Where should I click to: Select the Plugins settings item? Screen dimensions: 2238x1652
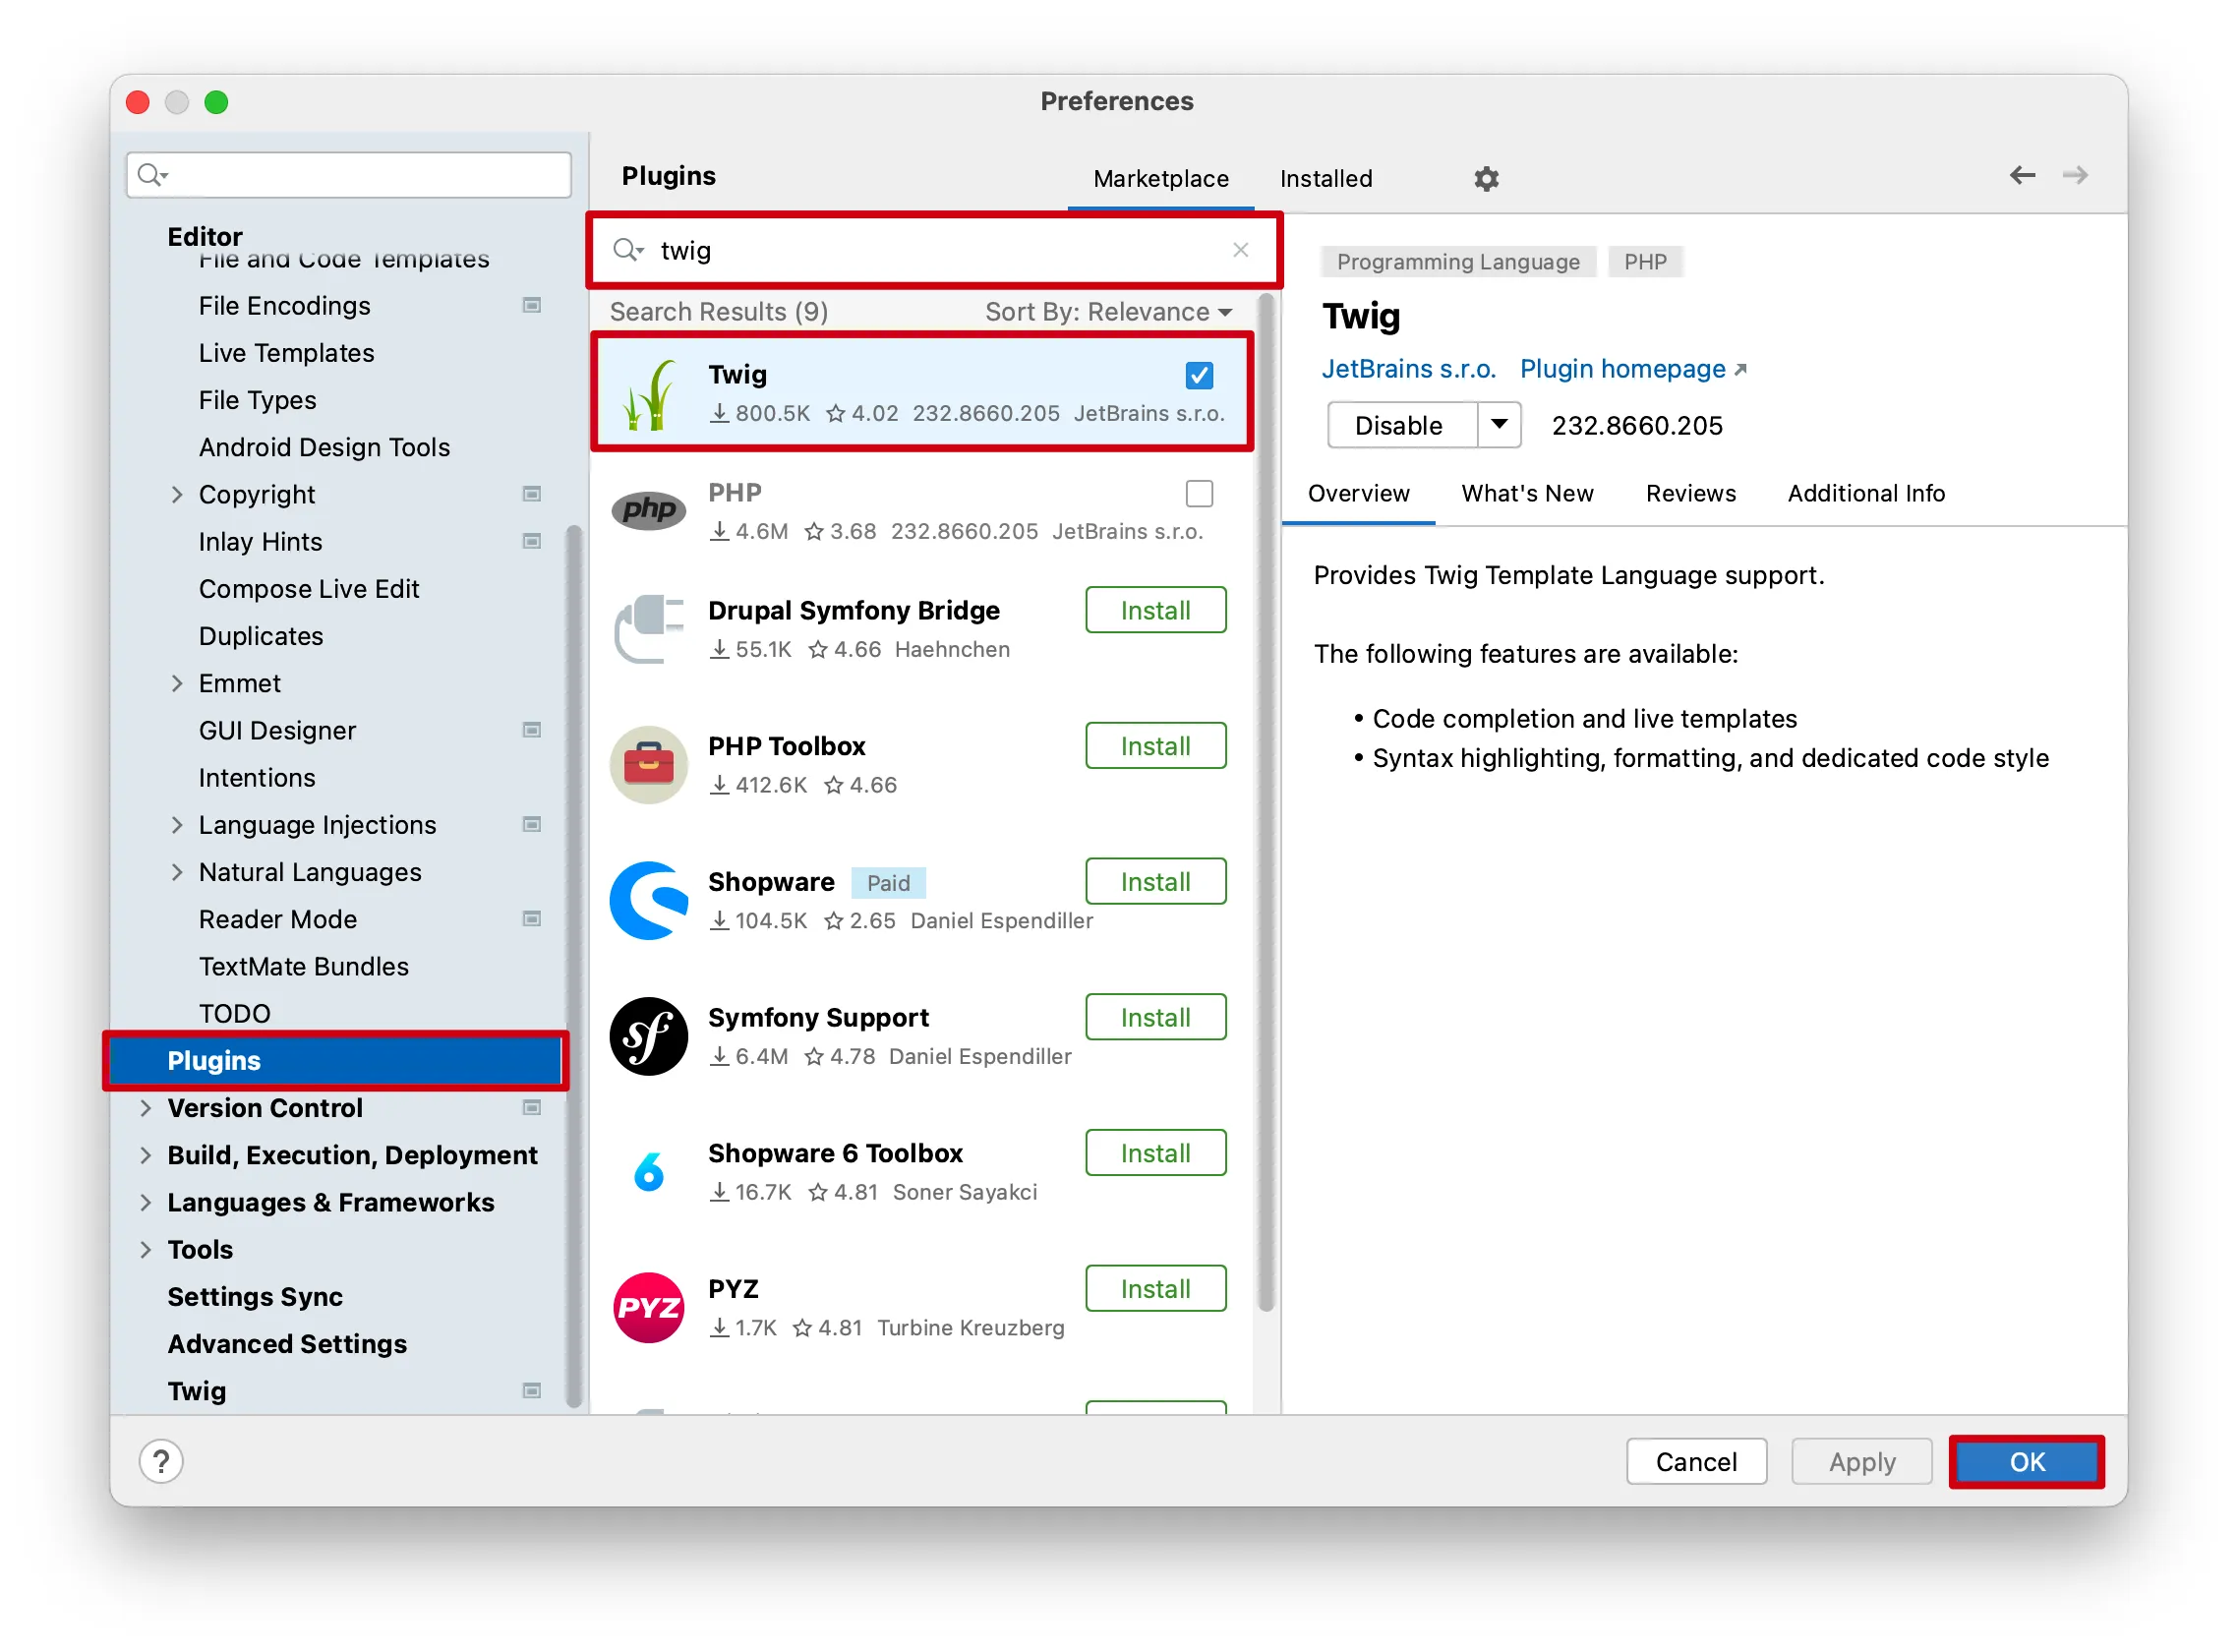[336, 1060]
